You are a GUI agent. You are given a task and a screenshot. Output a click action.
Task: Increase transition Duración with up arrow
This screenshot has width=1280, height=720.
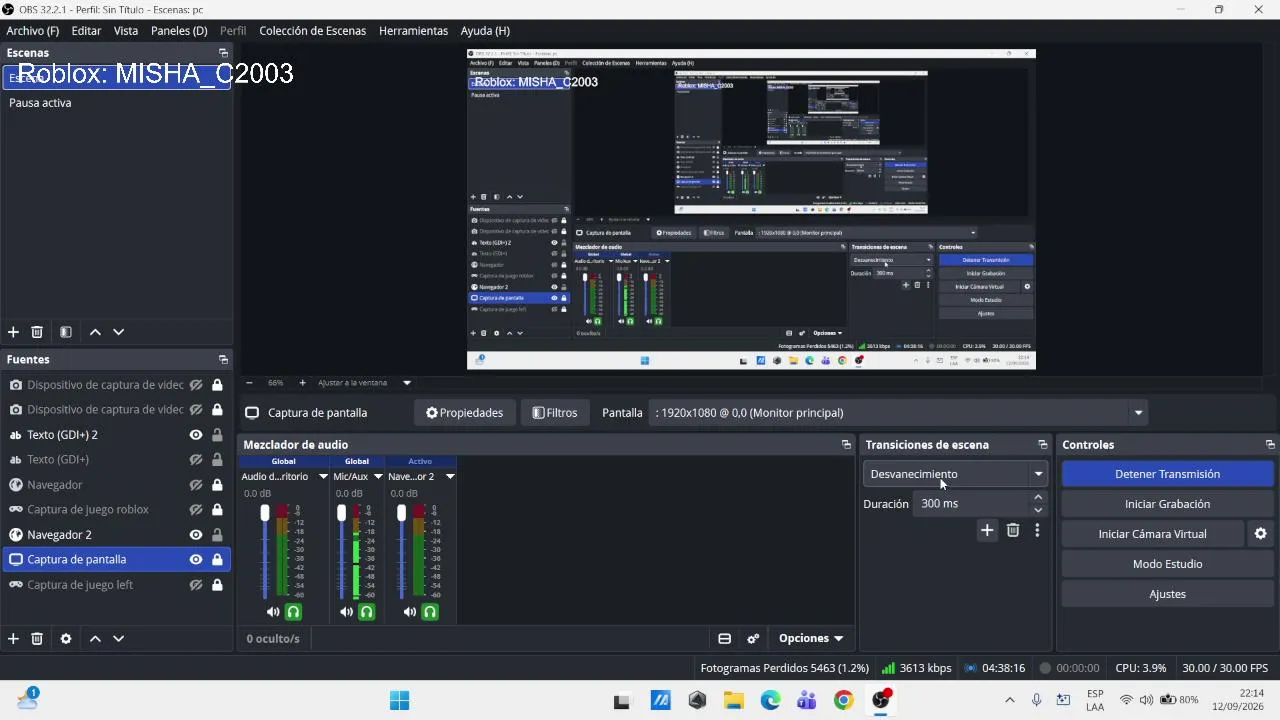(x=1038, y=497)
